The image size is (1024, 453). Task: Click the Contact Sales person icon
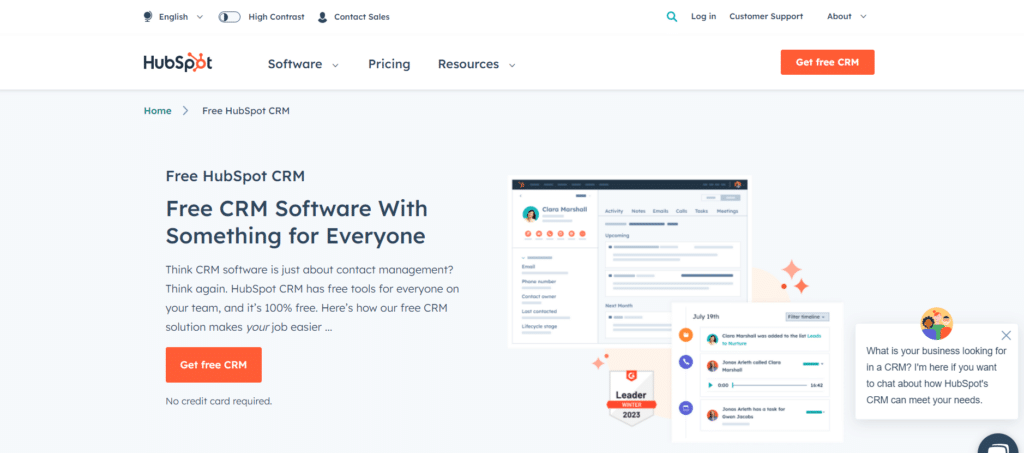point(322,17)
